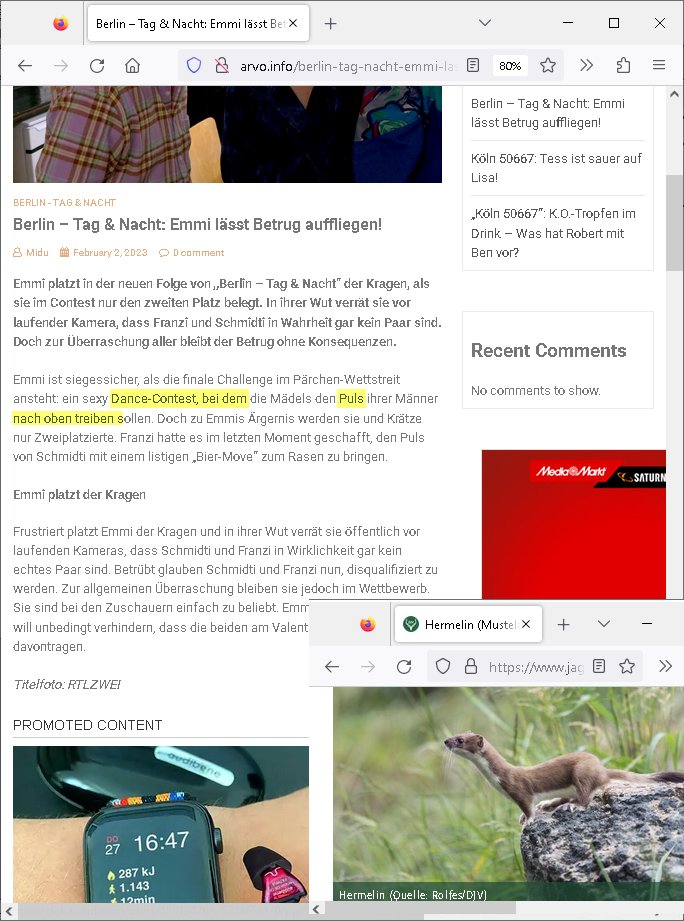Click the secure padlock in Hermelin window
The width and height of the screenshot is (684, 921).
[x=471, y=666]
